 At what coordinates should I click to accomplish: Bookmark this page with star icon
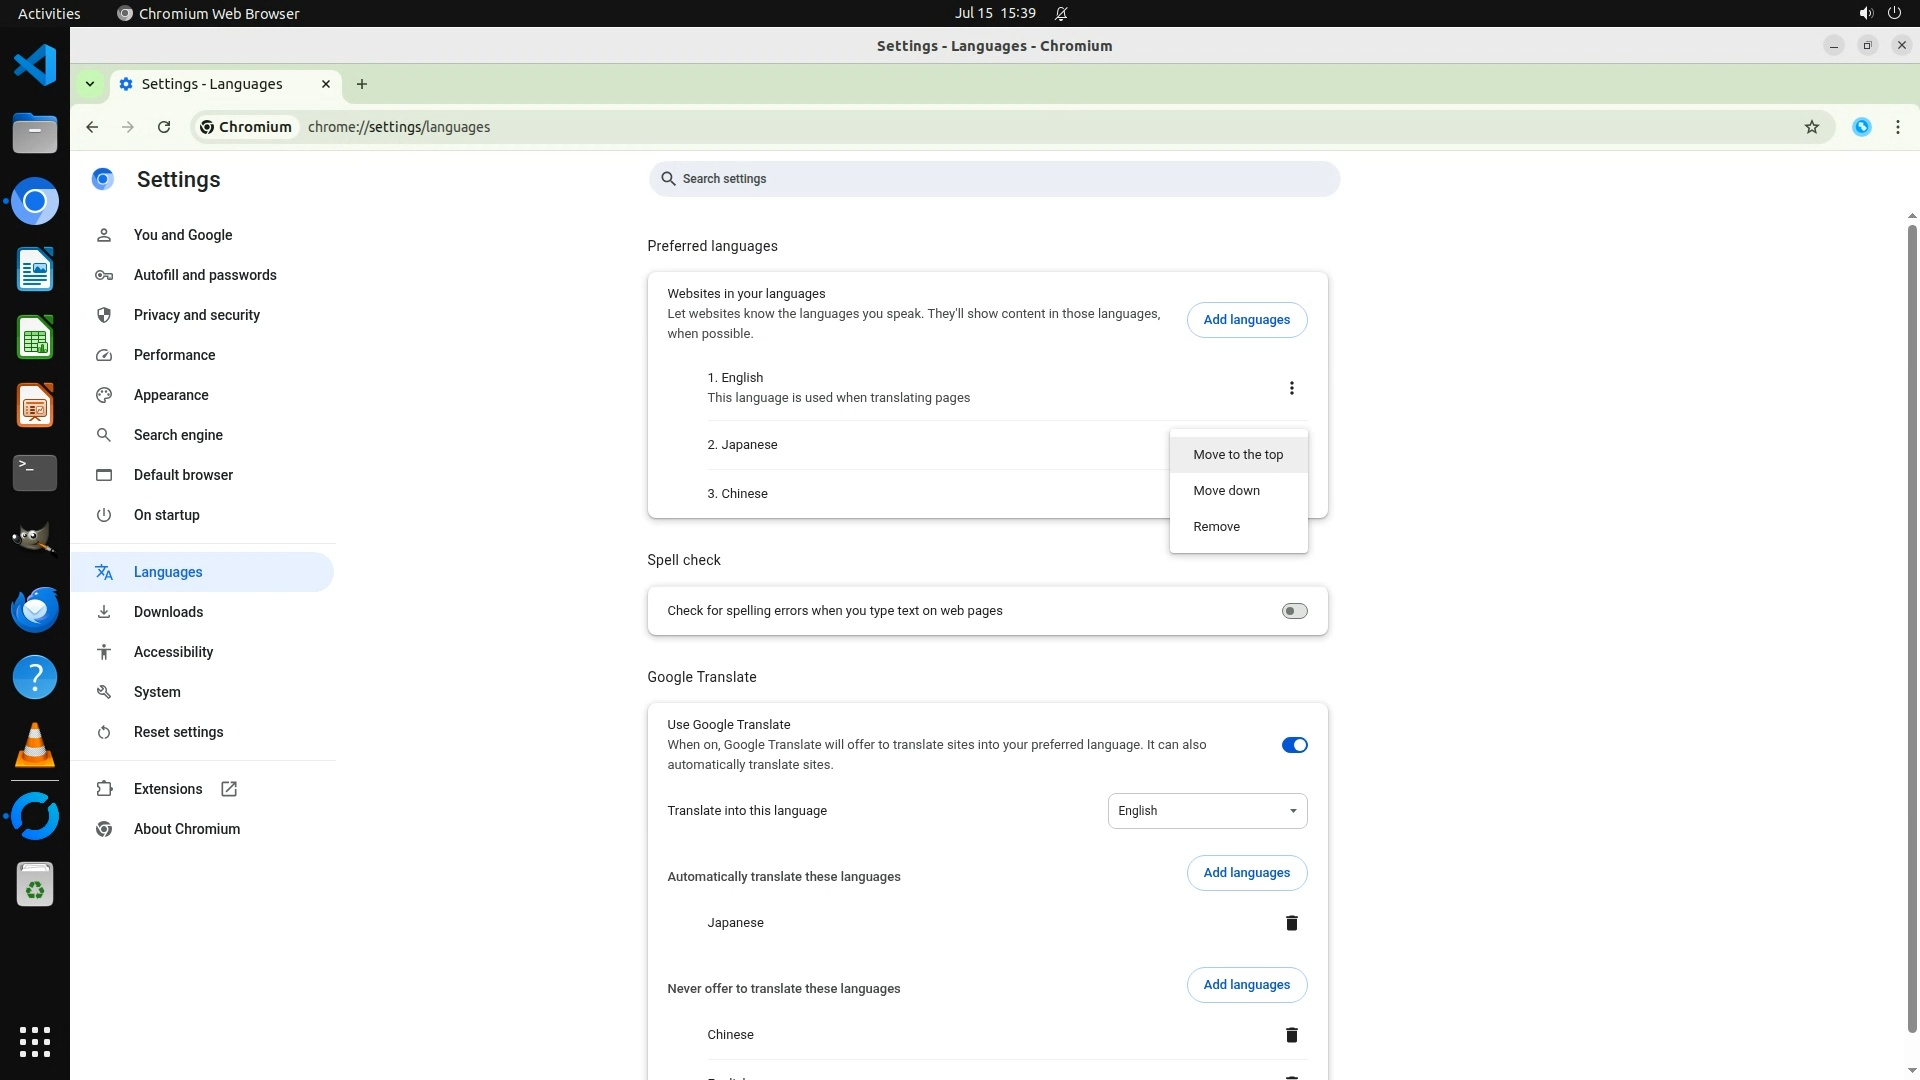(x=1811, y=127)
